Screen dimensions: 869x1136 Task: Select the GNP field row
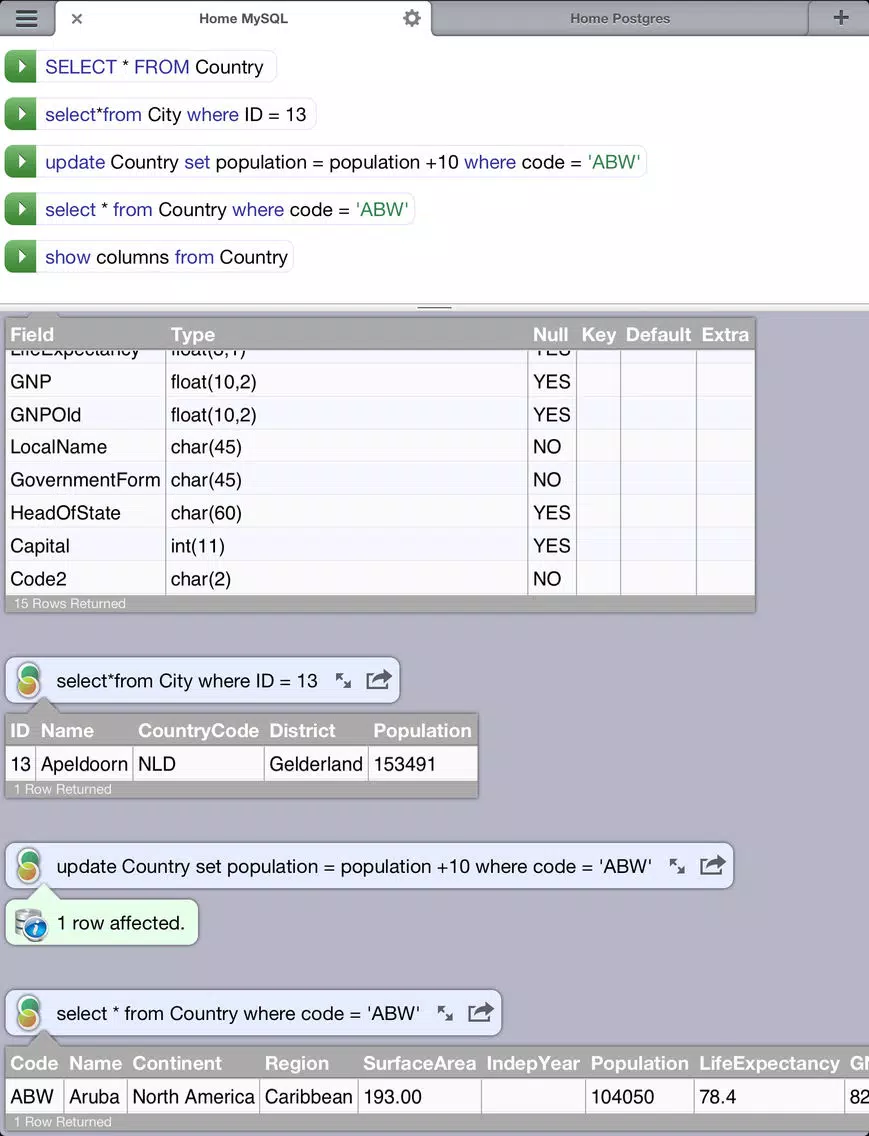tap(380, 382)
